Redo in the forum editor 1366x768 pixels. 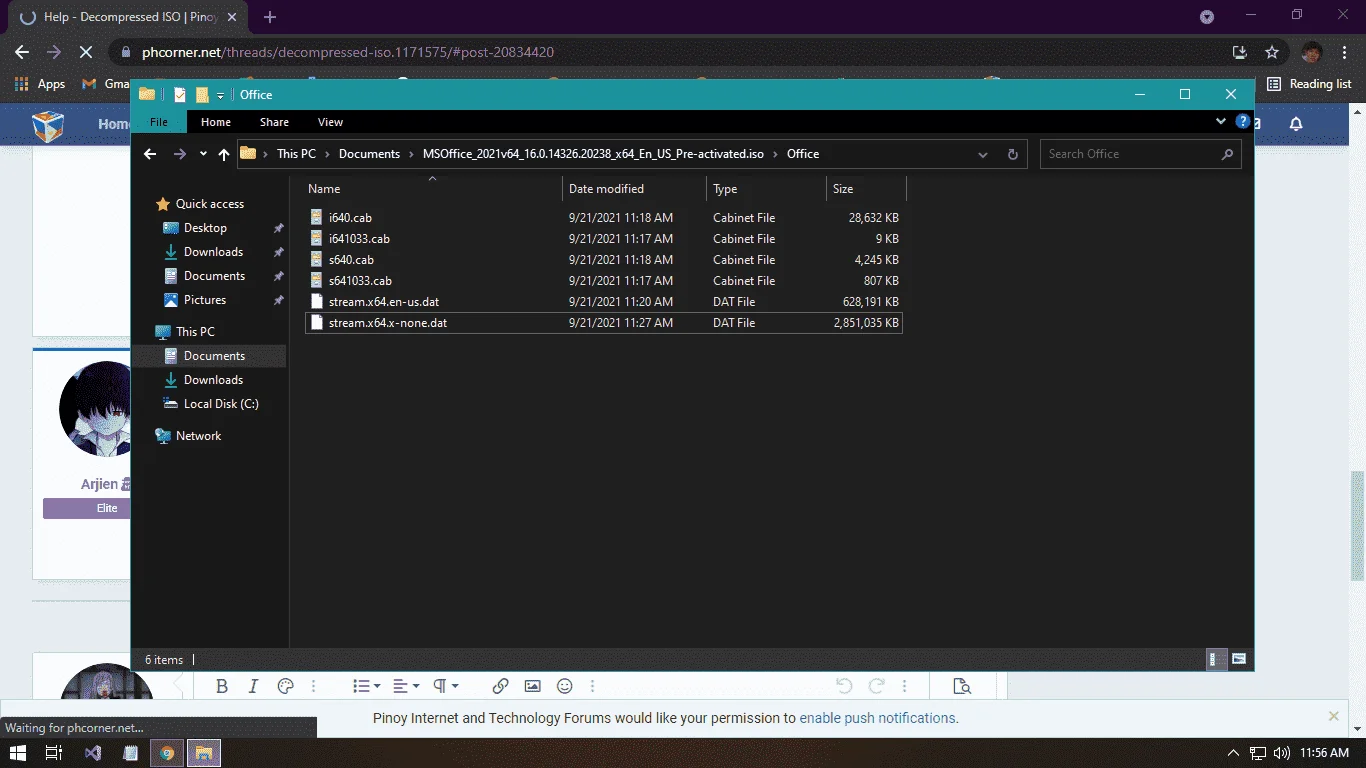876,686
